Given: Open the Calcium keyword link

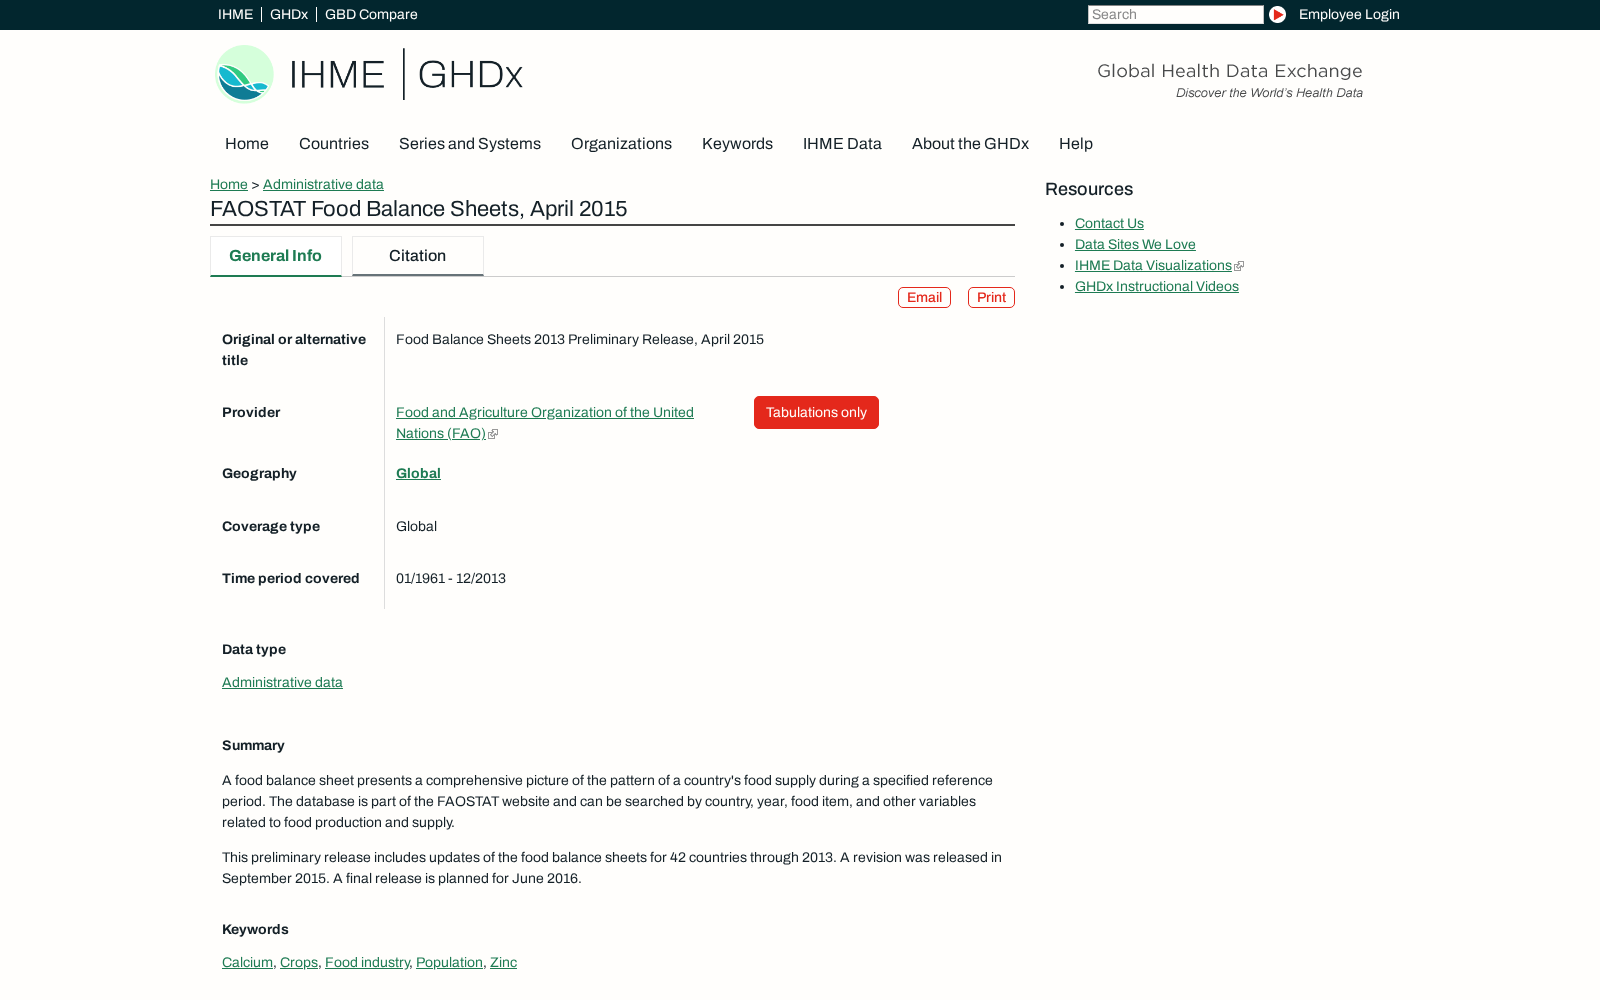Looking at the screenshot, I should (247, 963).
